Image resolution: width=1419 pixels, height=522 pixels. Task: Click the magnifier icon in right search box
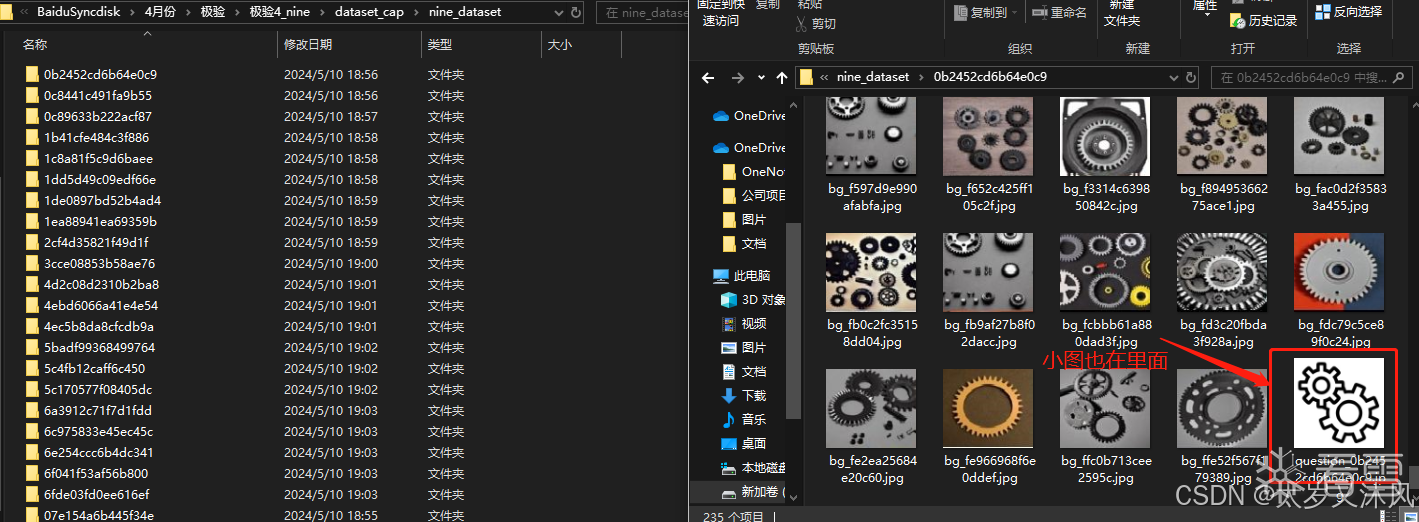1397,77
